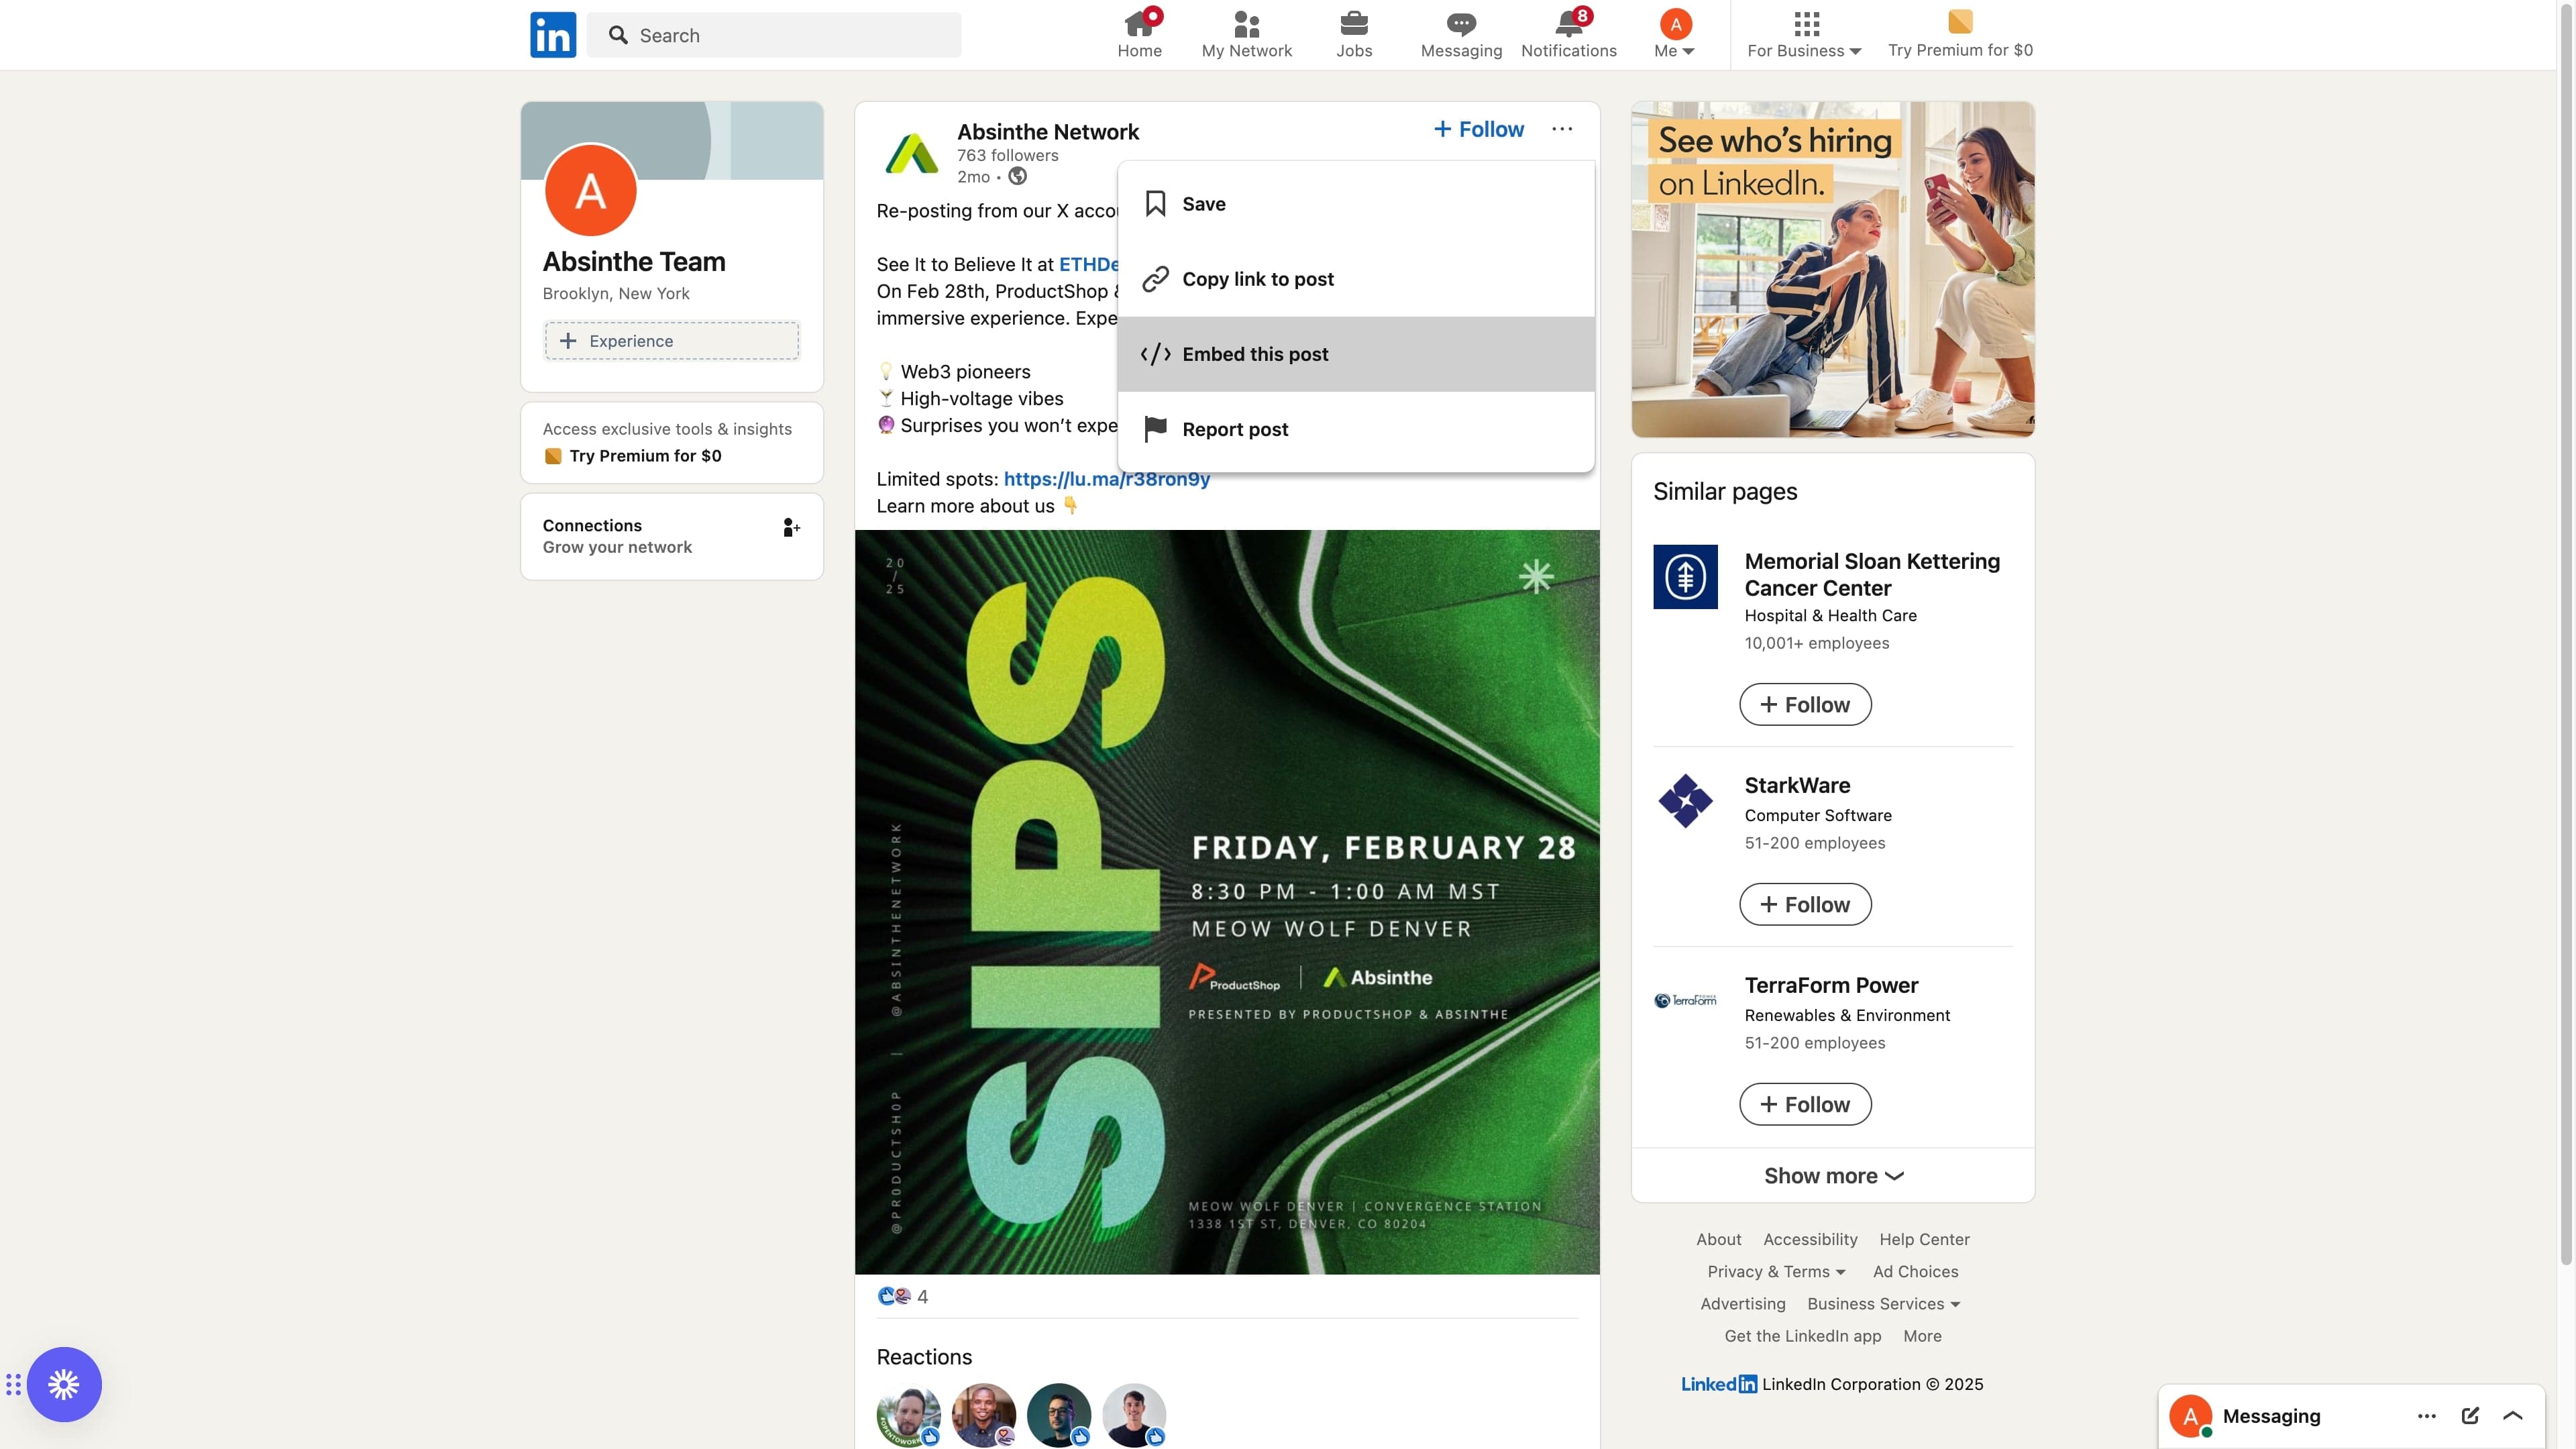Screen dimensions: 2576x1449
Task: Open the Advertising footer link
Action: tap(1743, 1304)
